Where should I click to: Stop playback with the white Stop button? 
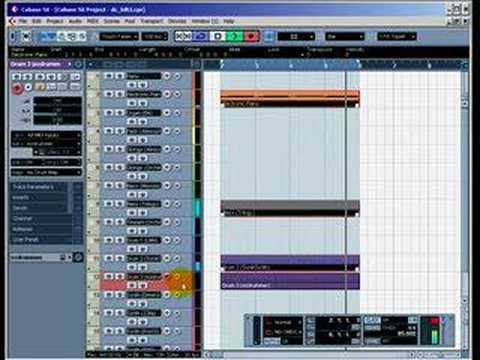coord(218,36)
